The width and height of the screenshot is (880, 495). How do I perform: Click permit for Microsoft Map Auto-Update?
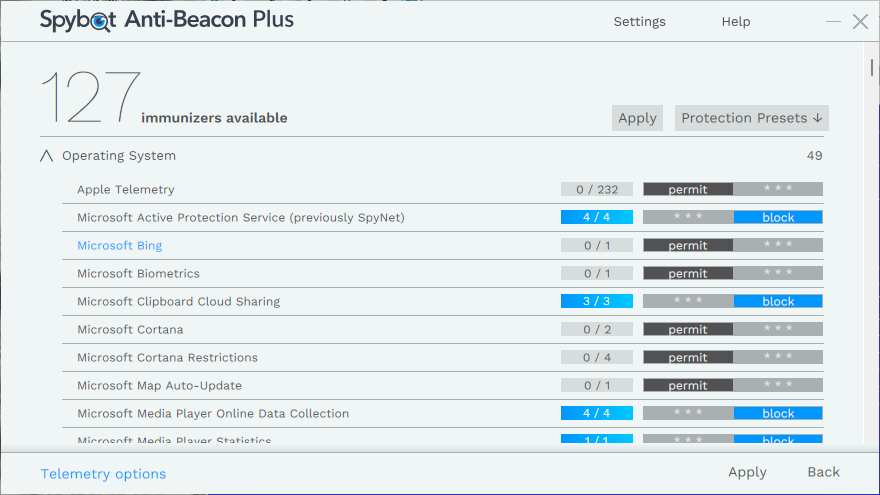(x=688, y=386)
